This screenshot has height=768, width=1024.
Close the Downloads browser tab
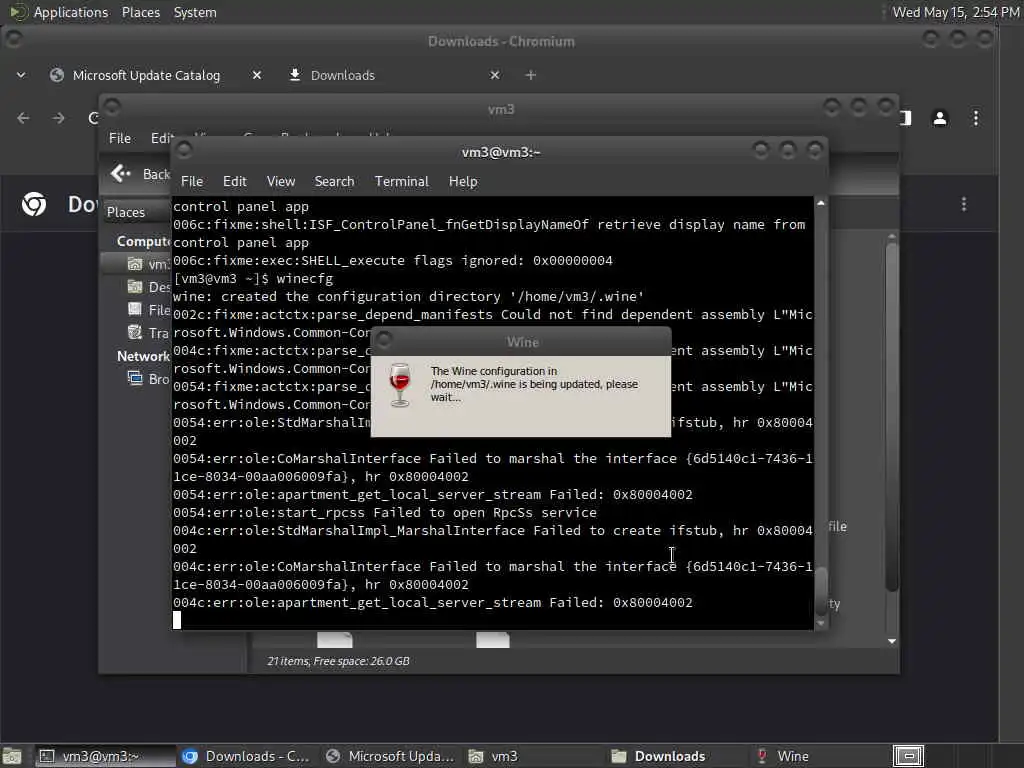point(495,76)
